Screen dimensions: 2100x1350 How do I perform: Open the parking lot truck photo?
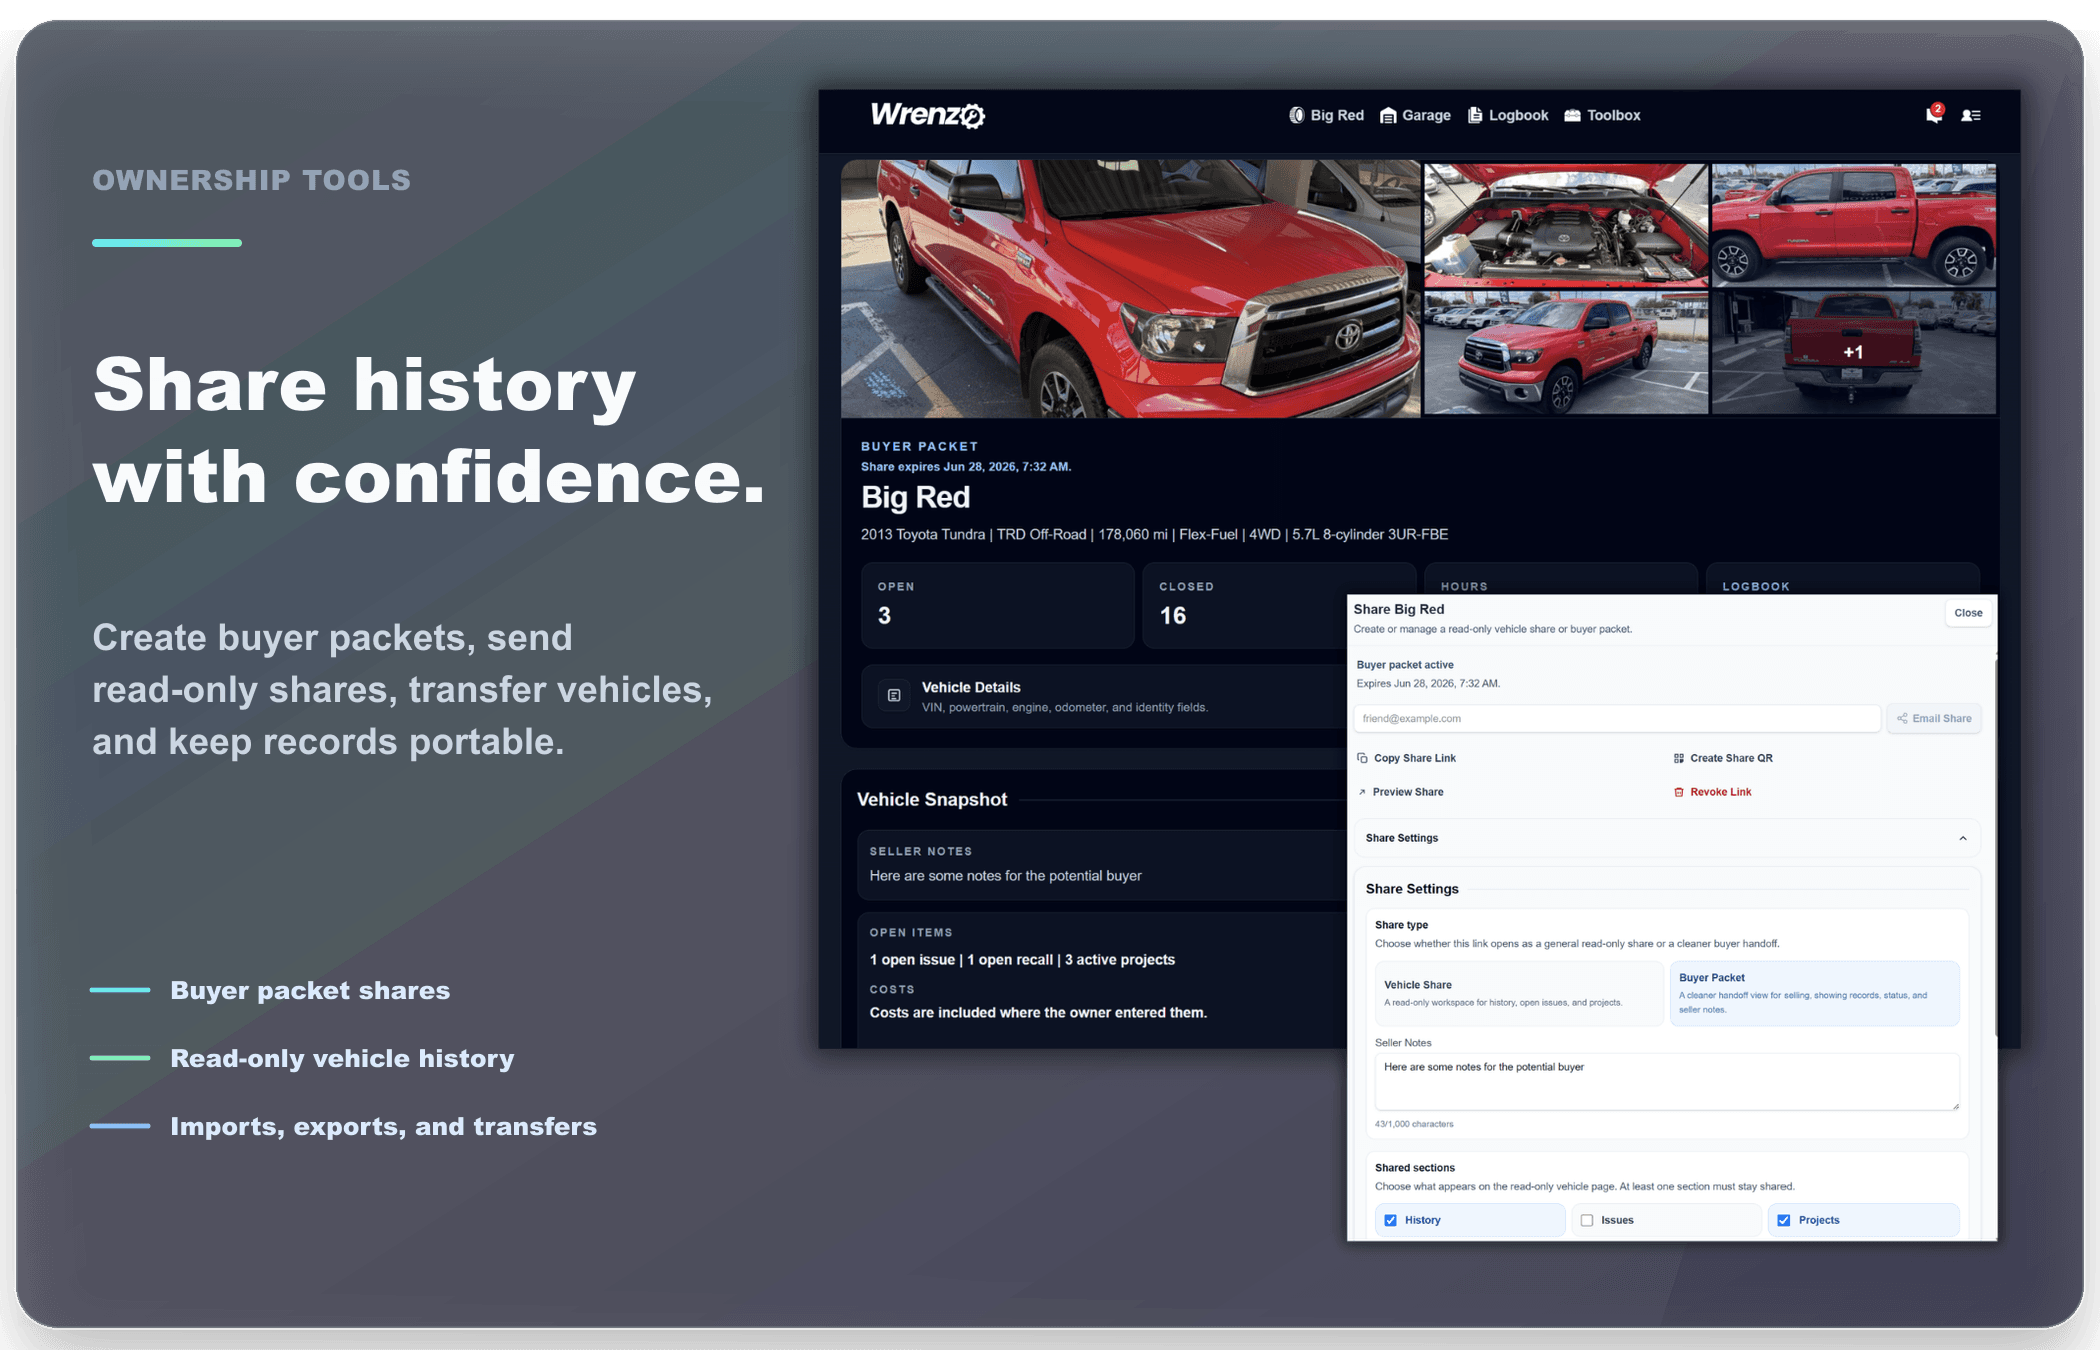pyautogui.click(x=1565, y=352)
